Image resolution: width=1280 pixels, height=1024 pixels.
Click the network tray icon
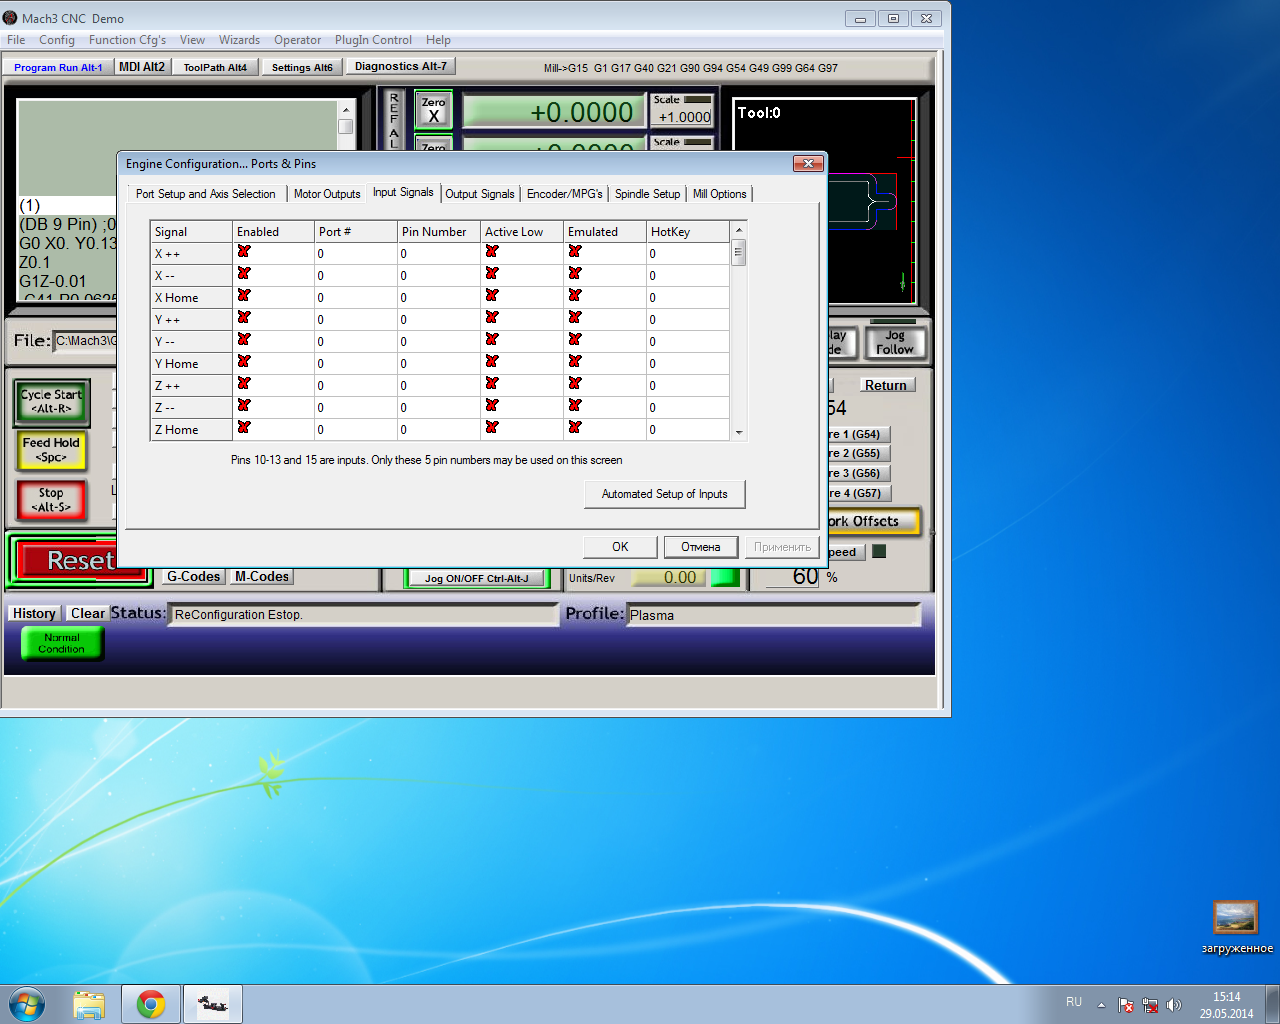tap(1150, 1005)
